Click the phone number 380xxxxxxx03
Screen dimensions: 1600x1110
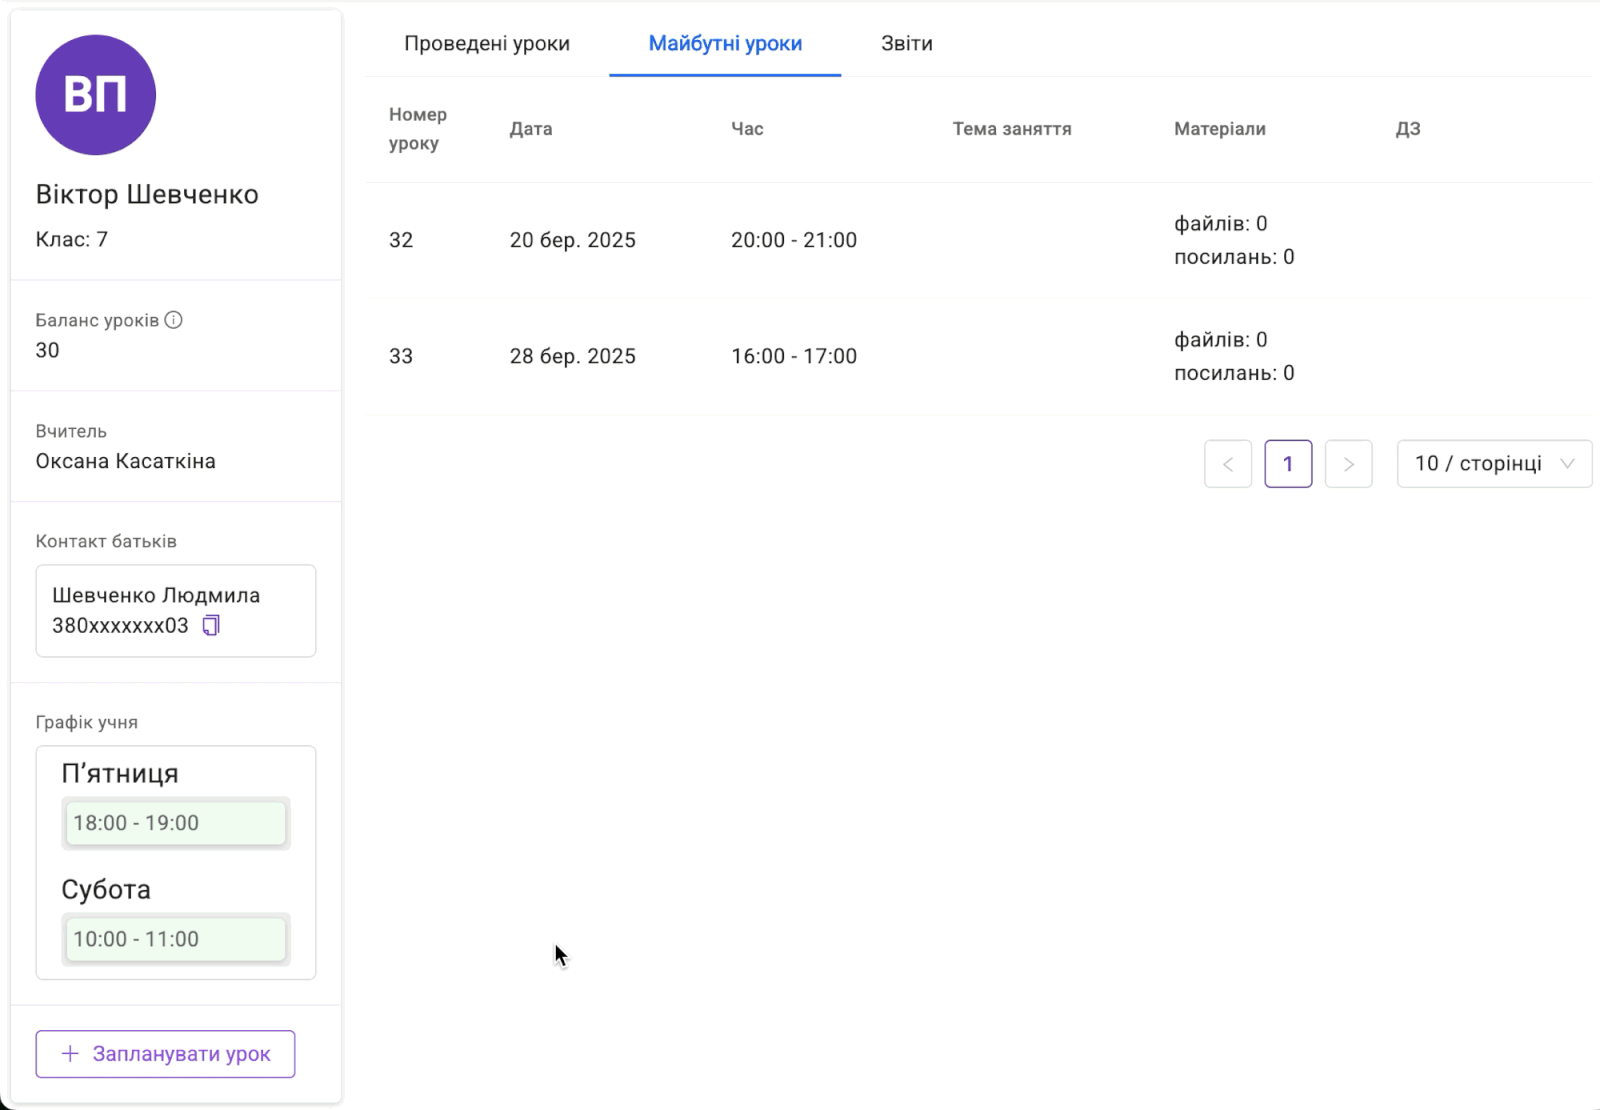click(120, 626)
